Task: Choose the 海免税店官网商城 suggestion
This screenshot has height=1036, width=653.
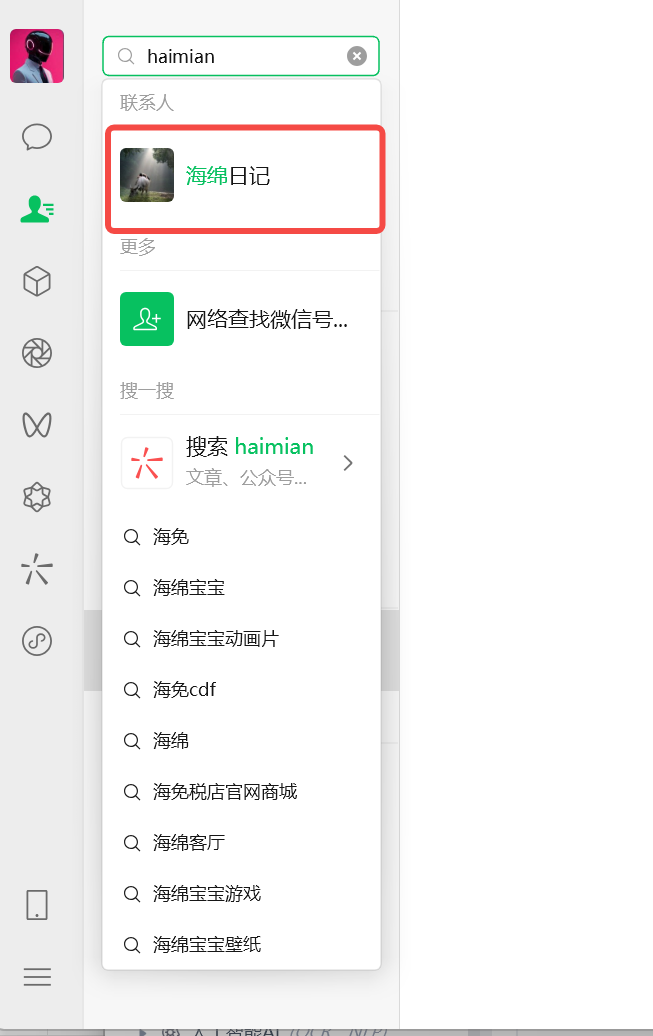Action: (x=241, y=792)
